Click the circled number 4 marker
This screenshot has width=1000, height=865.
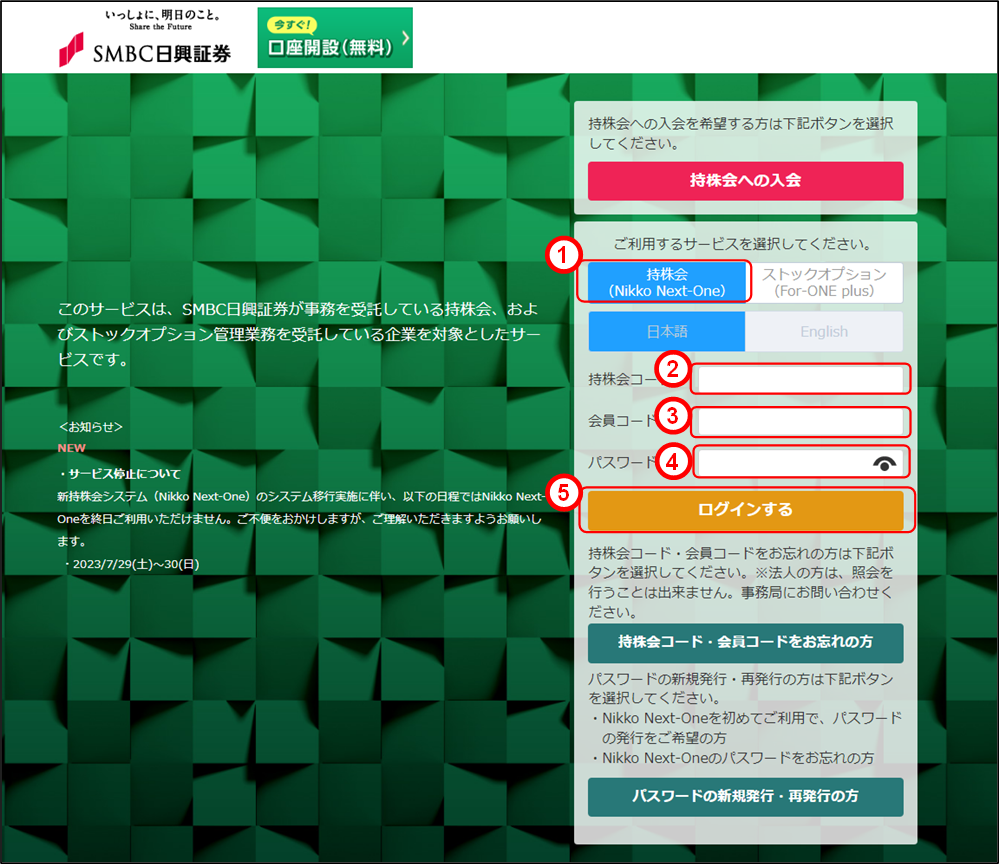point(675,461)
